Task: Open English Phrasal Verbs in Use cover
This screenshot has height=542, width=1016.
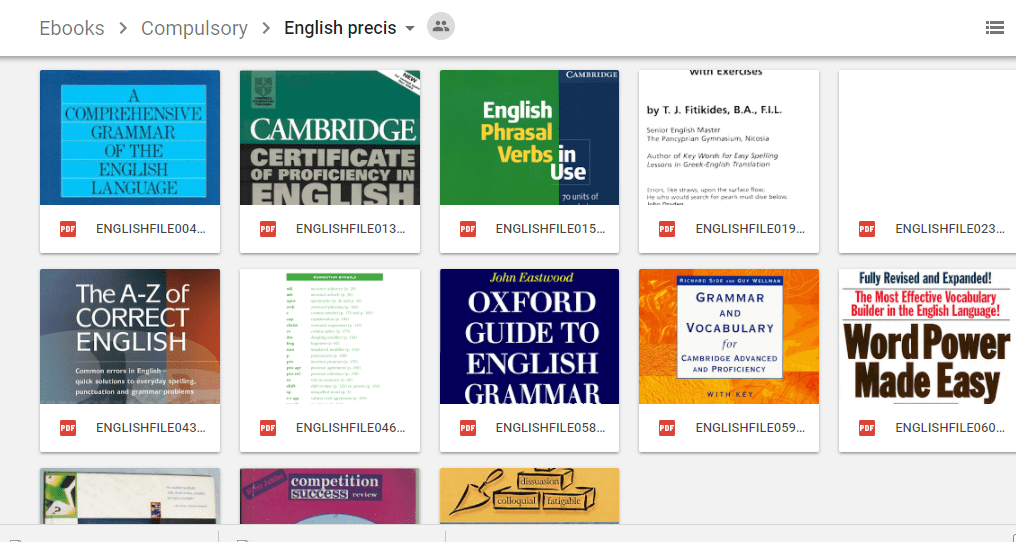Action: coord(529,137)
